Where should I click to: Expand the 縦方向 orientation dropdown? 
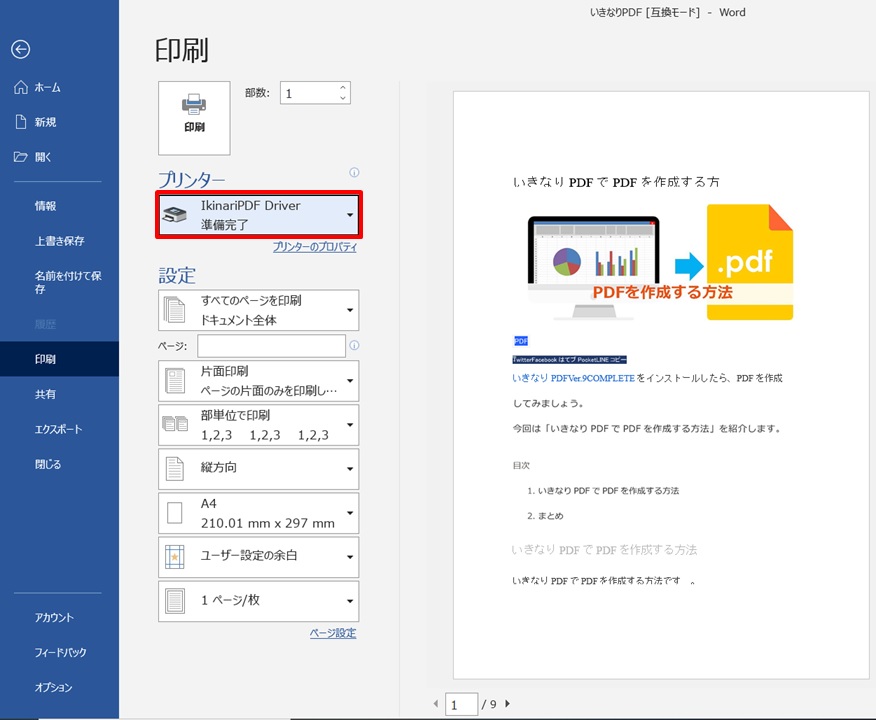click(259, 469)
